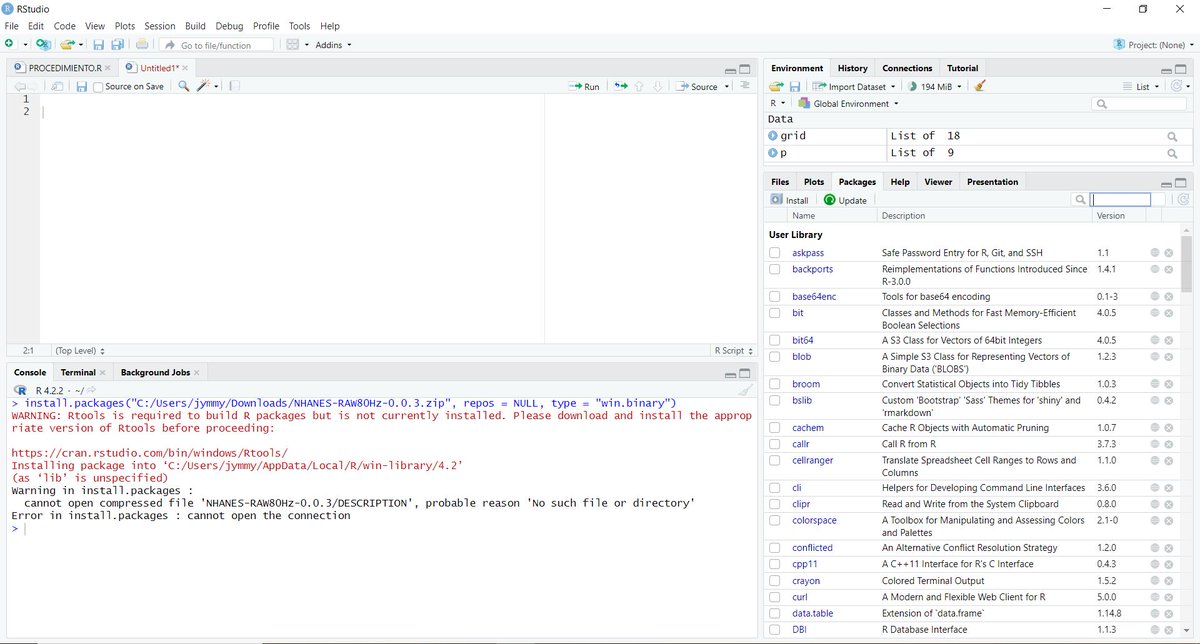Open the Session menu
Image resolution: width=1200 pixels, height=644 pixels.
159,26
